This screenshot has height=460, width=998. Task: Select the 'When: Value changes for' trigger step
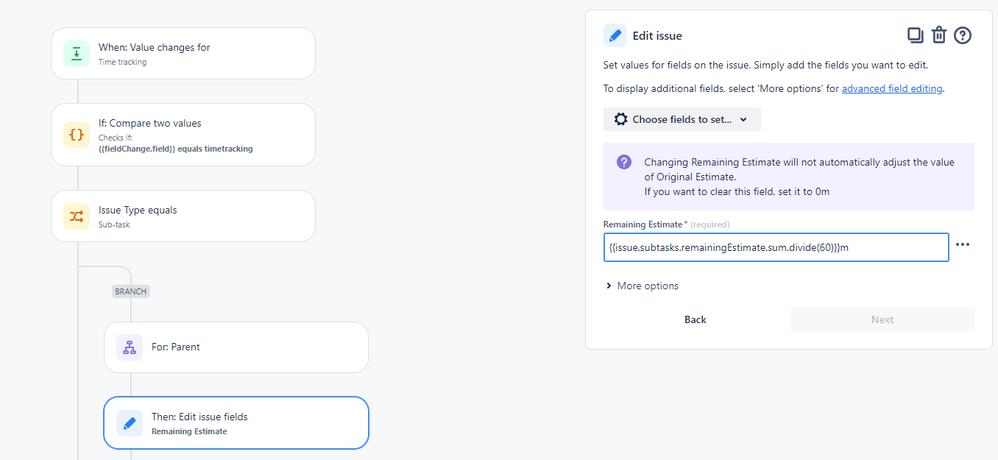pyautogui.click(x=183, y=53)
